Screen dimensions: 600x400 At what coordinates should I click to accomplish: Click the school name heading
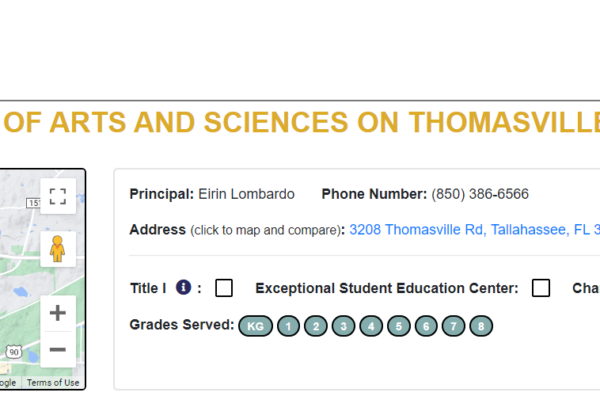[300, 122]
